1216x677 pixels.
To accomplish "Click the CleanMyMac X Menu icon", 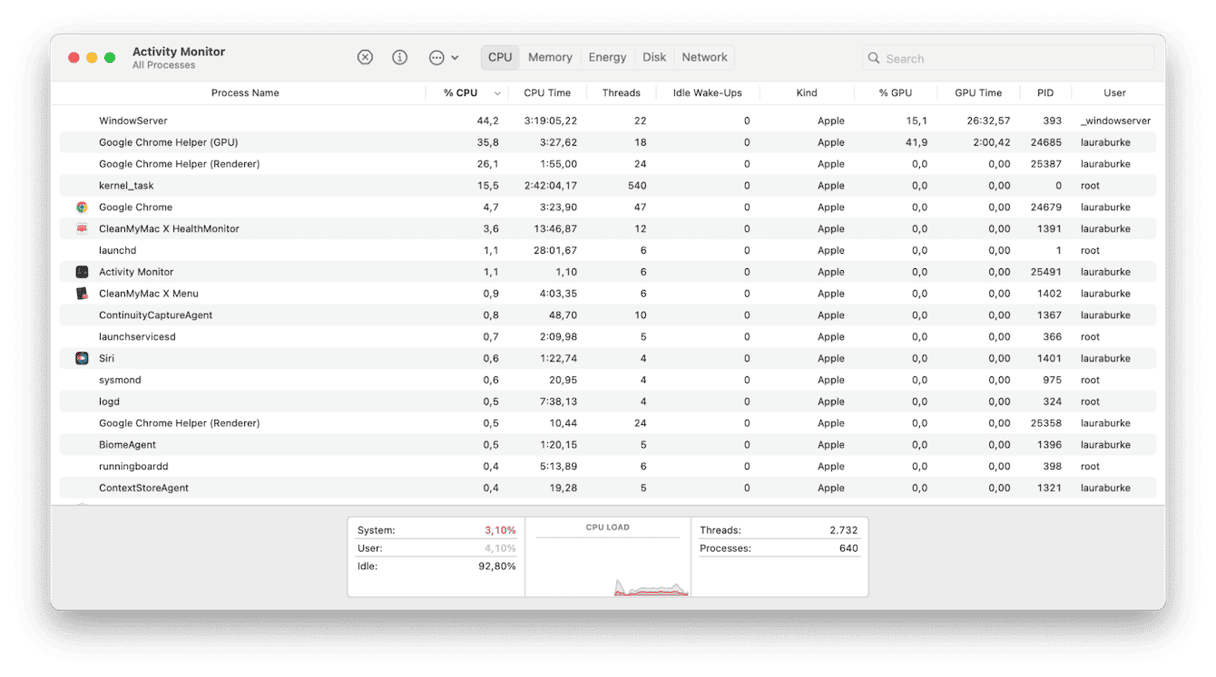I will (82, 293).
